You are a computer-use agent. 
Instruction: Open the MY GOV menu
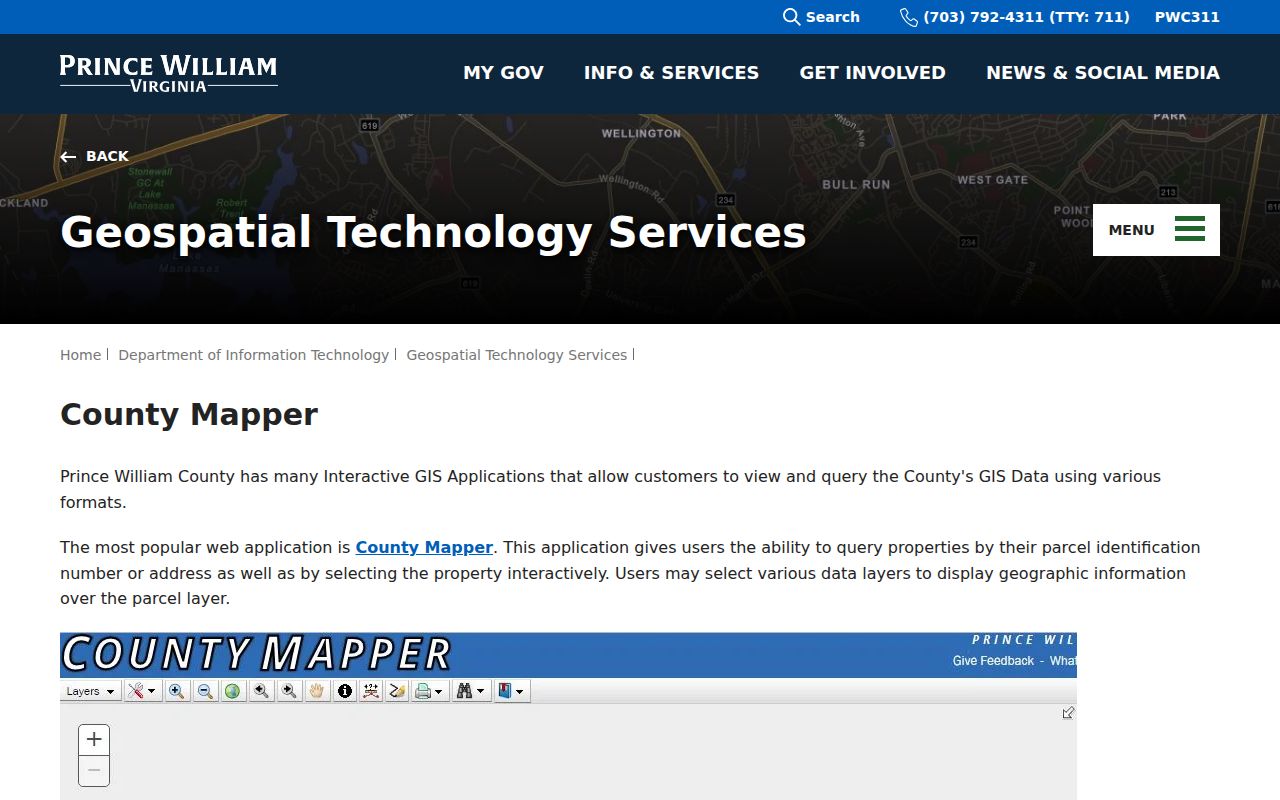(503, 73)
